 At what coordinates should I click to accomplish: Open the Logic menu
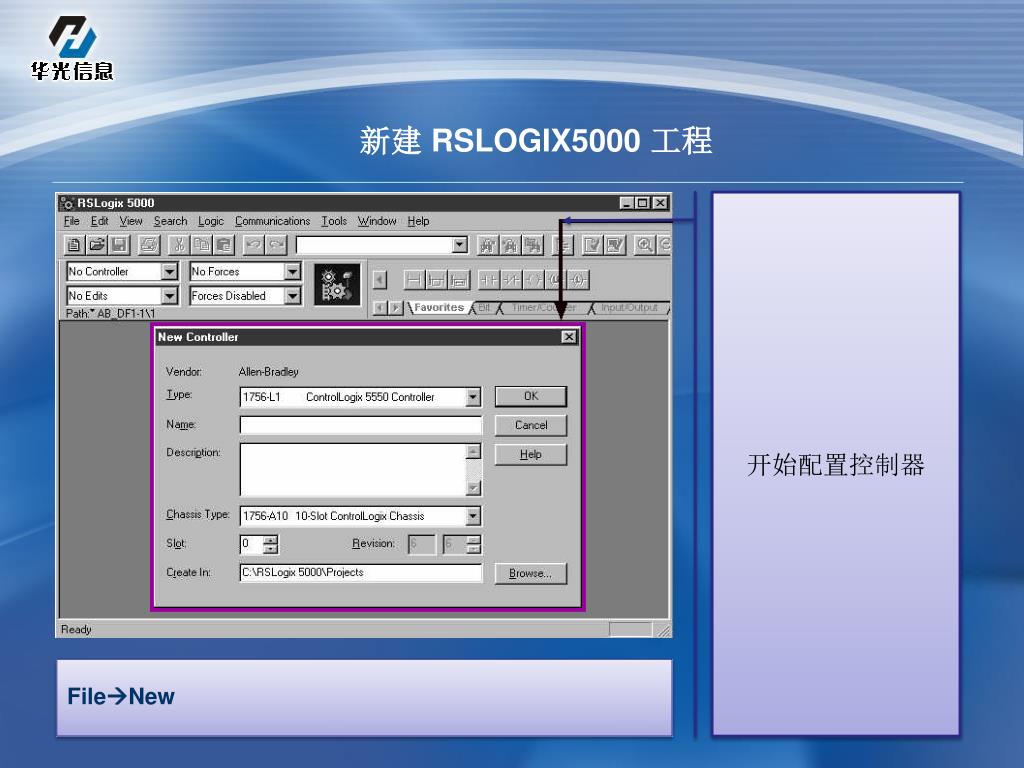[x=211, y=221]
